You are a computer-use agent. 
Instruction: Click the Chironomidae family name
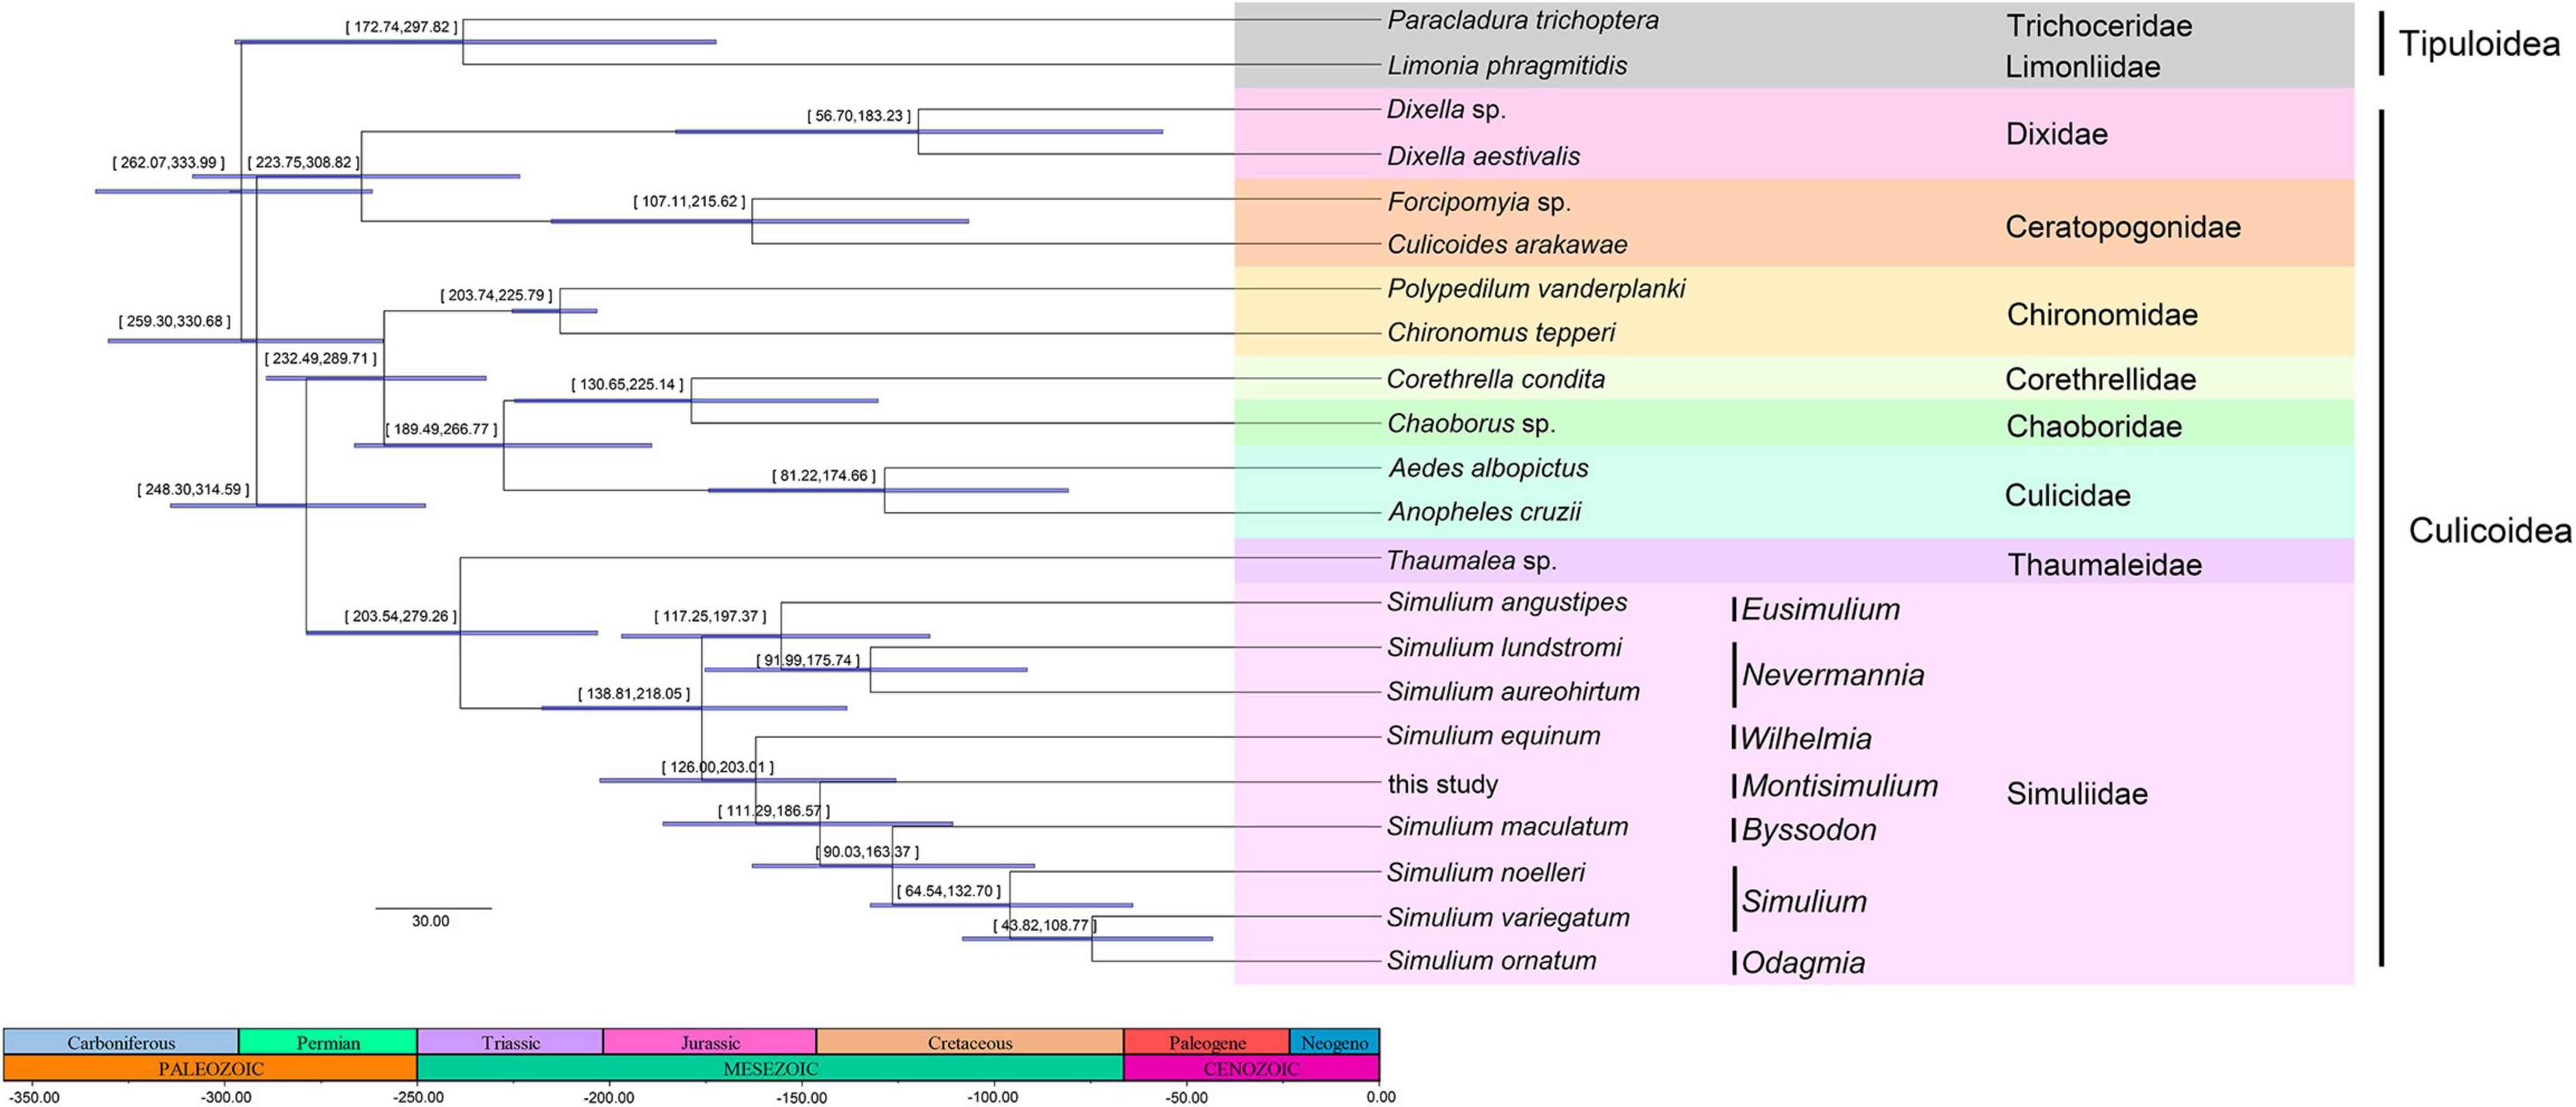coord(2102,315)
